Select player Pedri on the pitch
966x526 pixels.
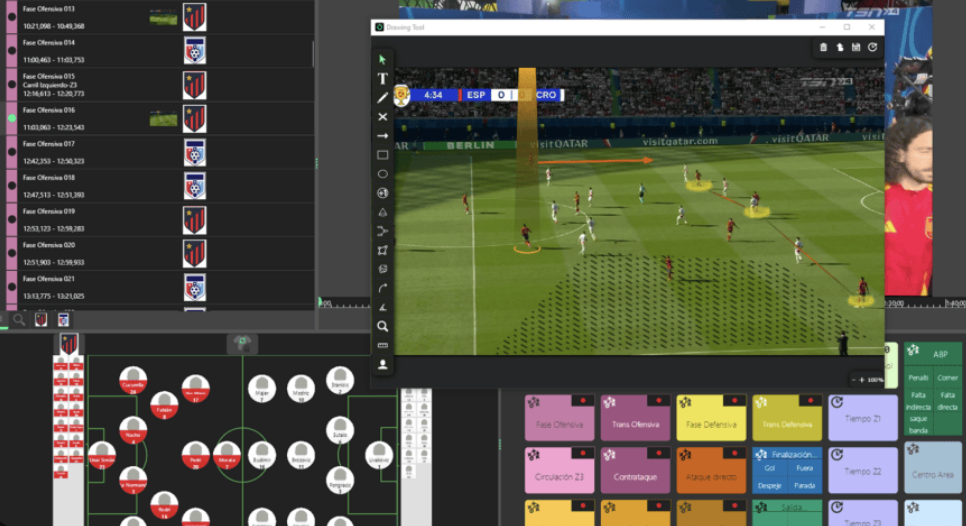coord(195,455)
